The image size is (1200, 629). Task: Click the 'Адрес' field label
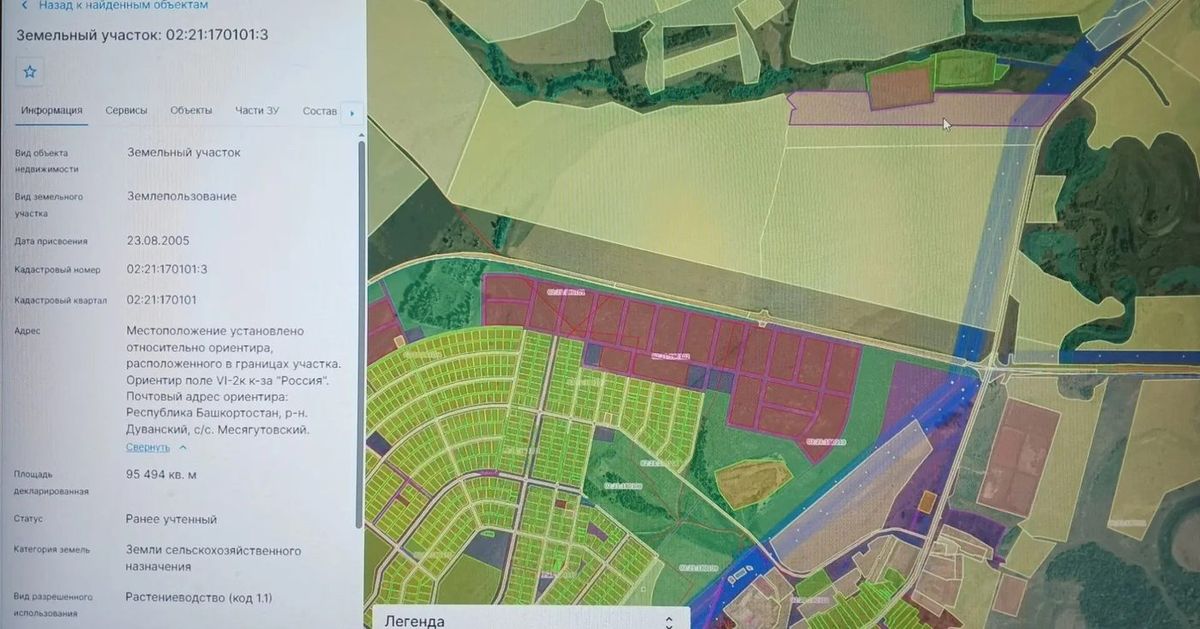point(27,329)
